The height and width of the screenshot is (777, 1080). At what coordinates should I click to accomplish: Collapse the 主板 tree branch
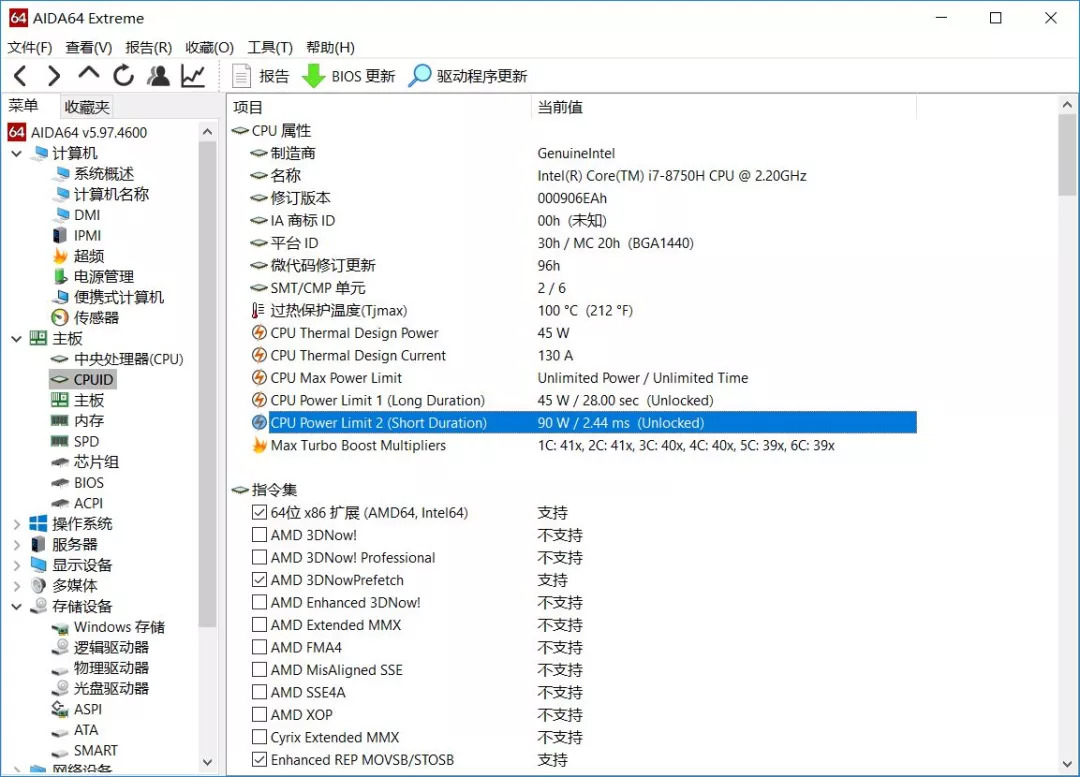pyautogui.click(x=16, y=338)
